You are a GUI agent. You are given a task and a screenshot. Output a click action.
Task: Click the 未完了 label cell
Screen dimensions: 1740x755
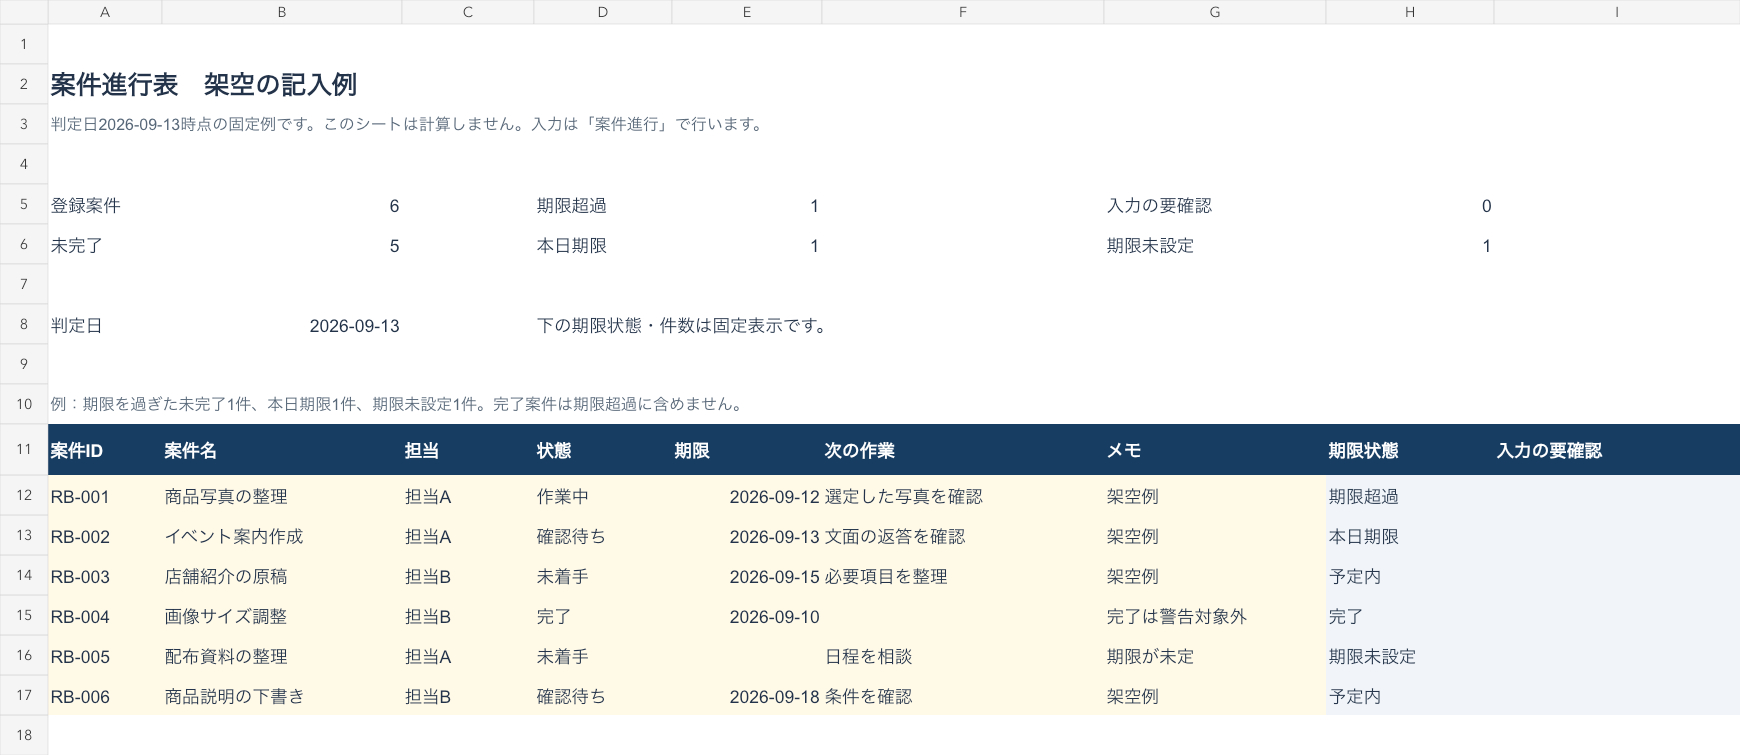coord(105,245)
